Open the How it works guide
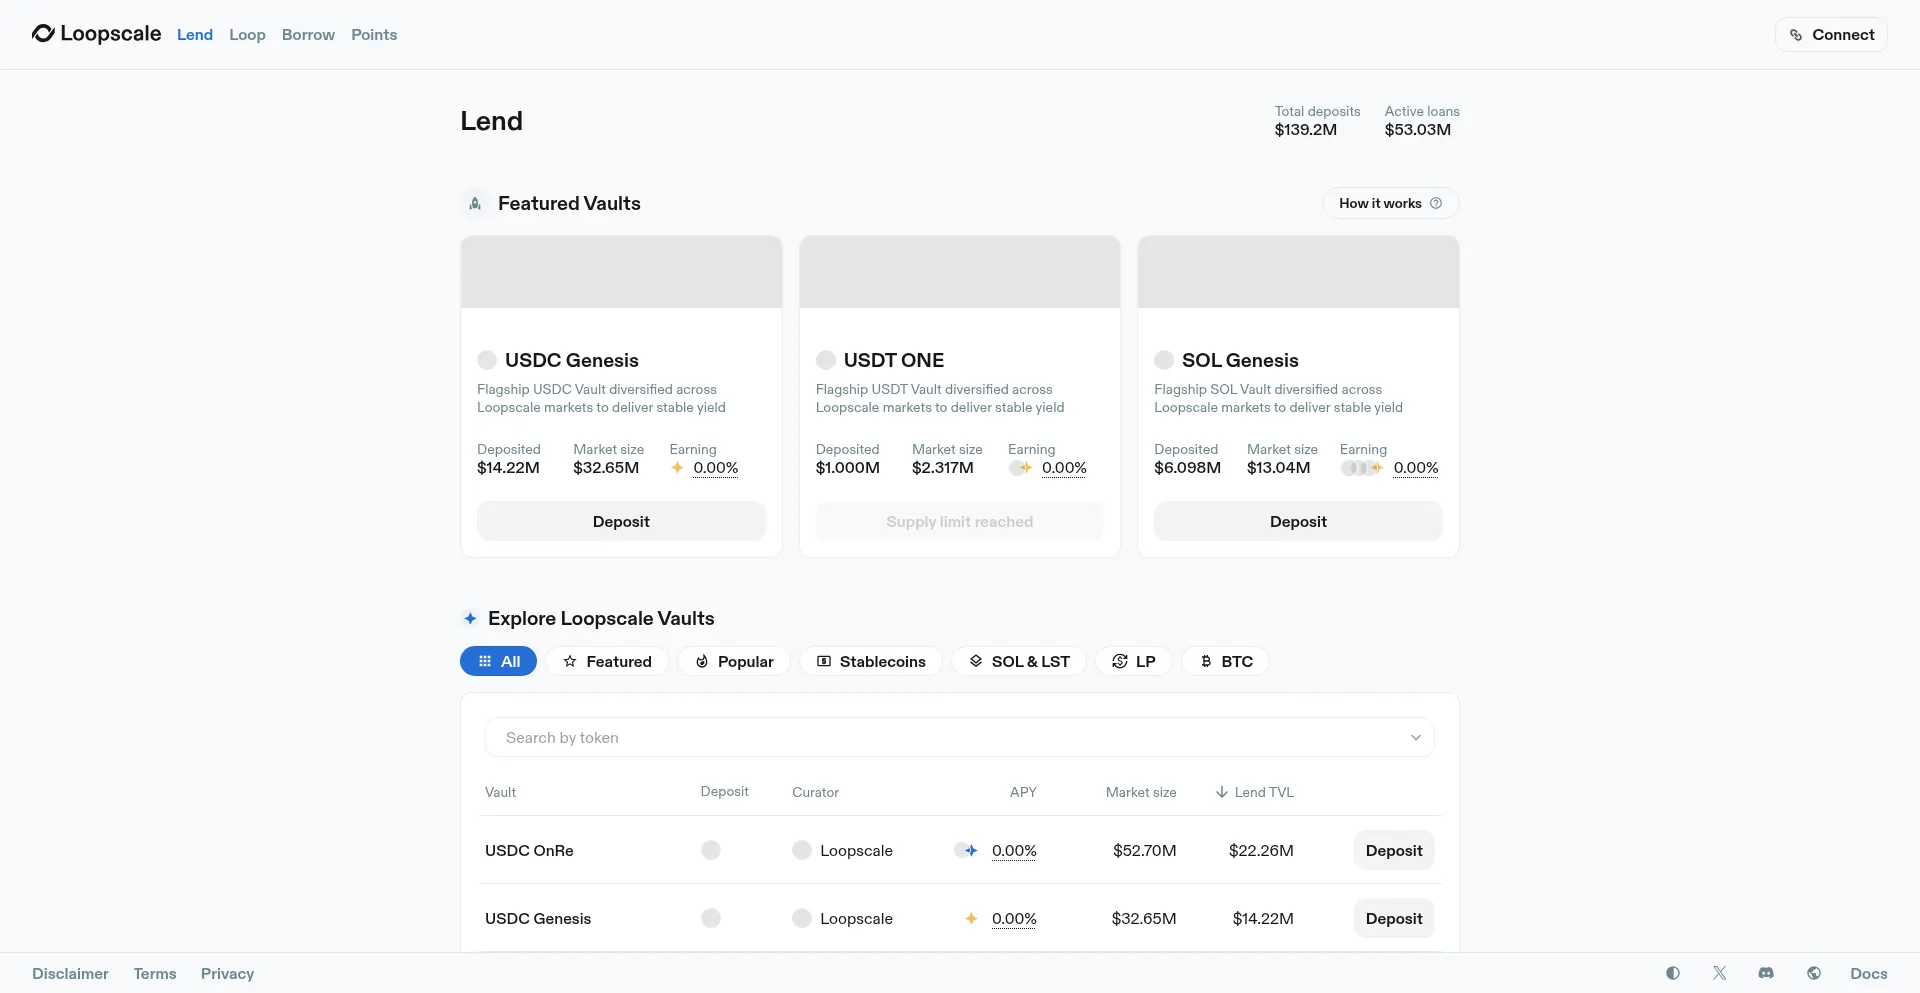 [x=1391, y=203]
